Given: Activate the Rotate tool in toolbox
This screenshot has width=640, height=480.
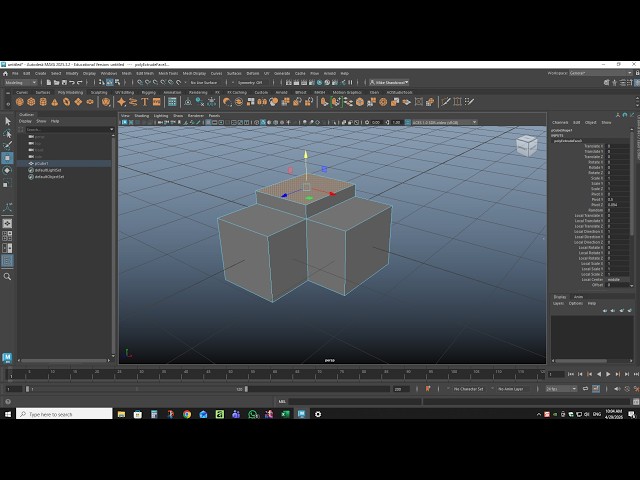Looking at the screenshot, I should click(7, 171).
